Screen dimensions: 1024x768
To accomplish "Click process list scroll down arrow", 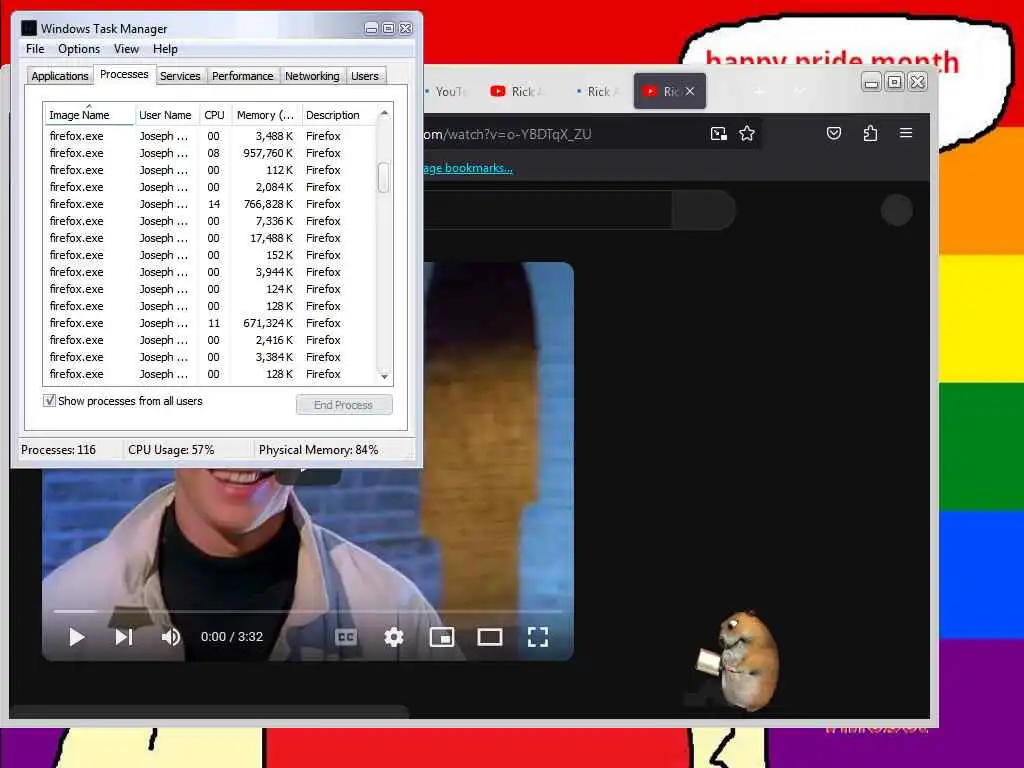I will [384, 376].
